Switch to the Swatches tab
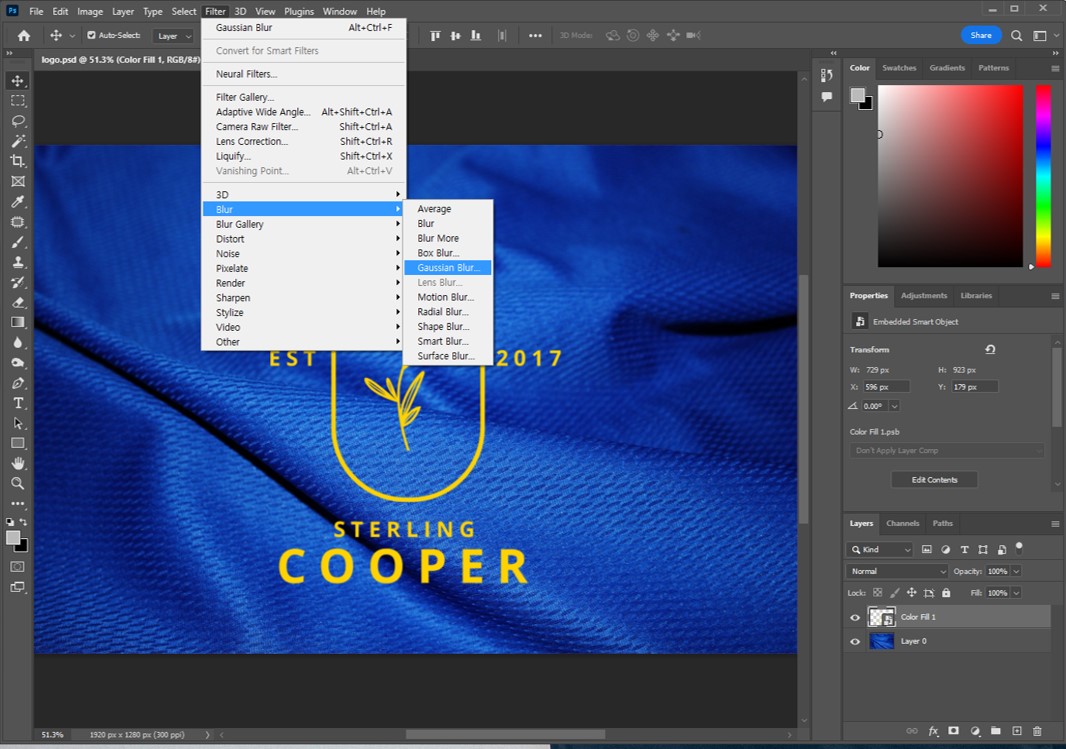This screenshot has height=749, width=1066. point(899,68)
